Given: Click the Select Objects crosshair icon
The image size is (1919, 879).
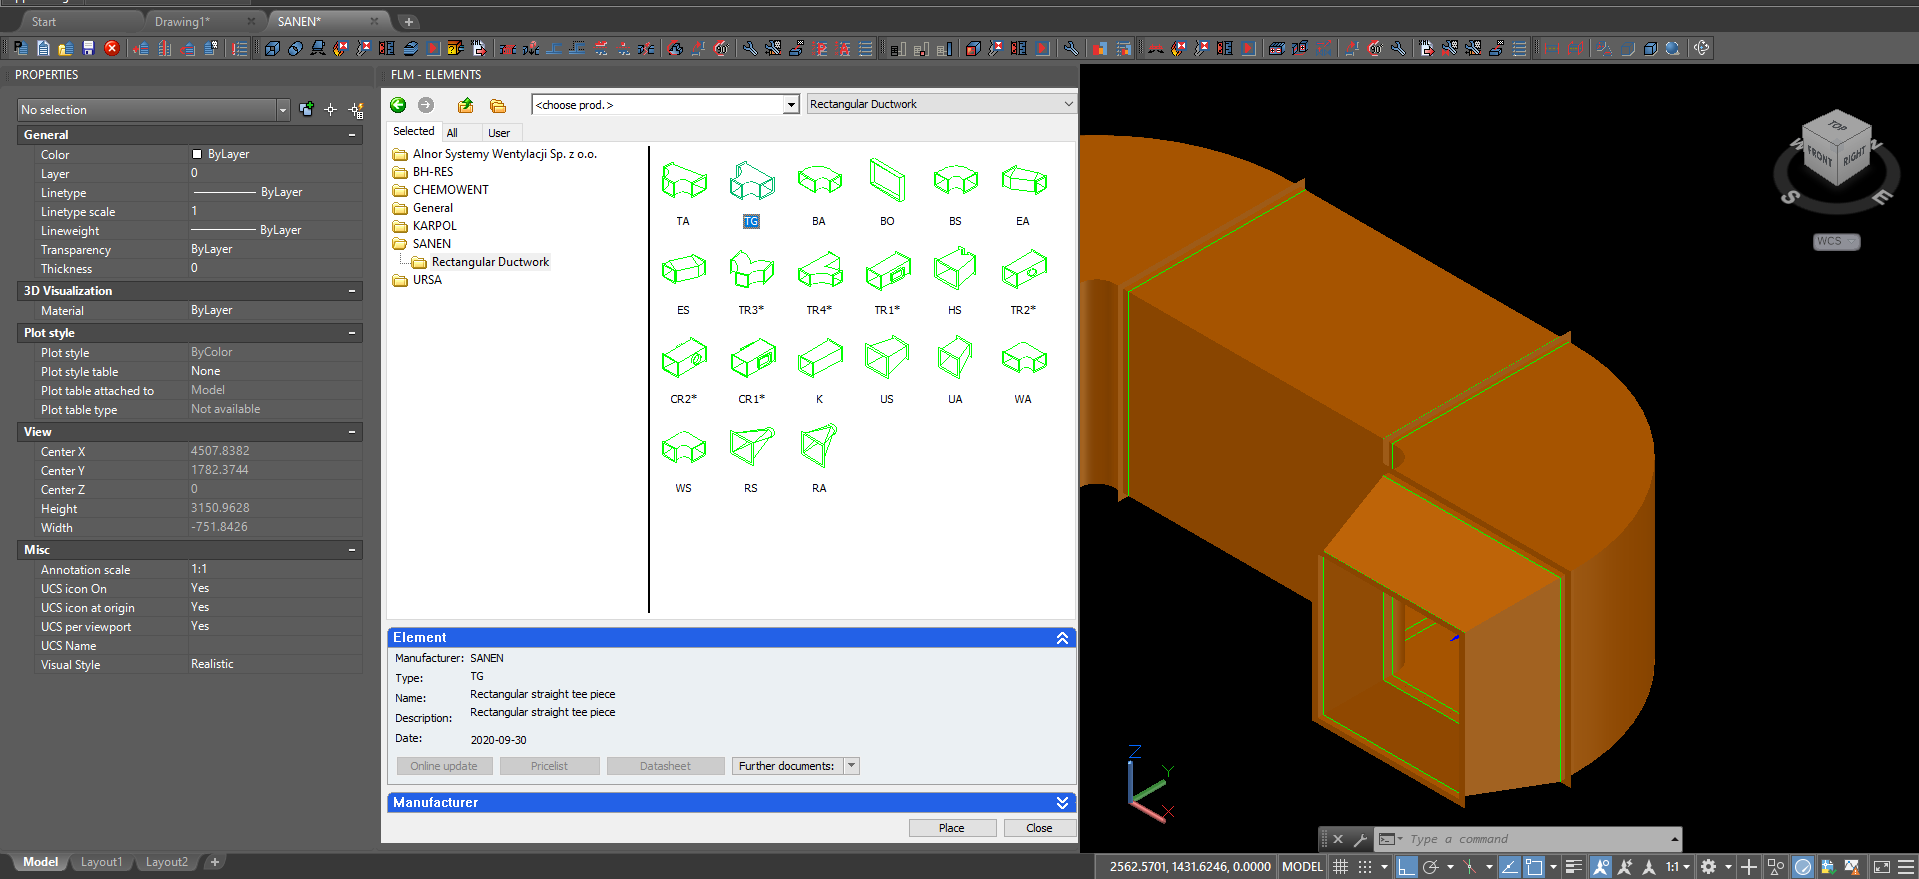Looking at the screenshot, I should (331, 110).
